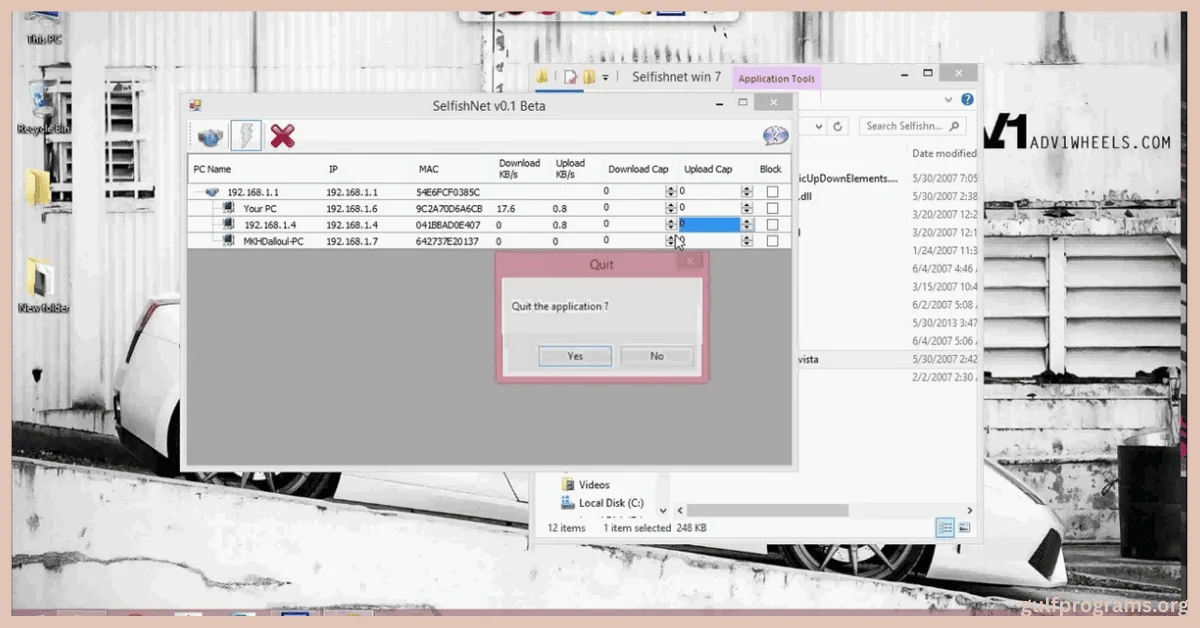Click the red X stop icon

click(x=283, y=135)
